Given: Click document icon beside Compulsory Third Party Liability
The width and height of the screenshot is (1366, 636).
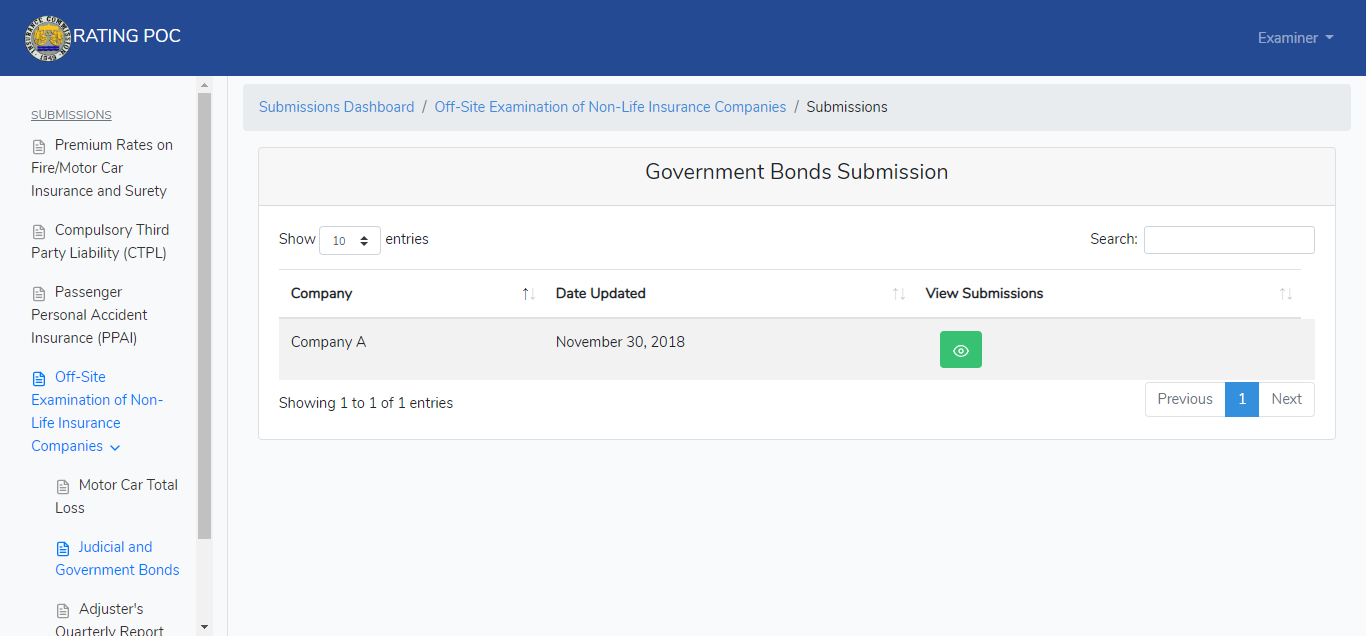Looking at the screenshot, I should click(39, 231).
